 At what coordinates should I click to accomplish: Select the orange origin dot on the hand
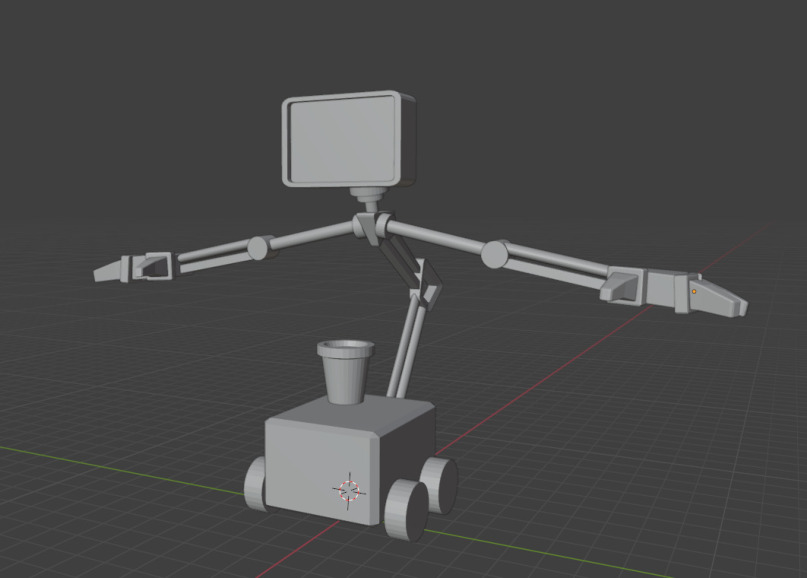click(x=694, y=292)
